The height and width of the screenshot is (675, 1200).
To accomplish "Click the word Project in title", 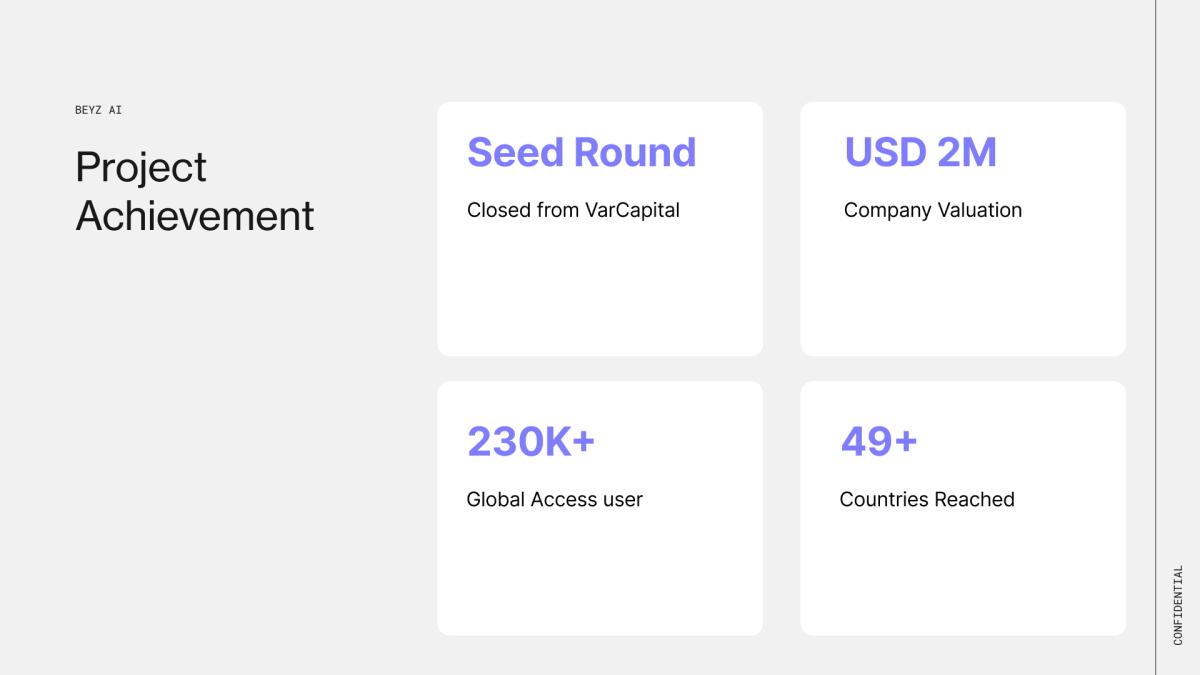I will 141,167.
